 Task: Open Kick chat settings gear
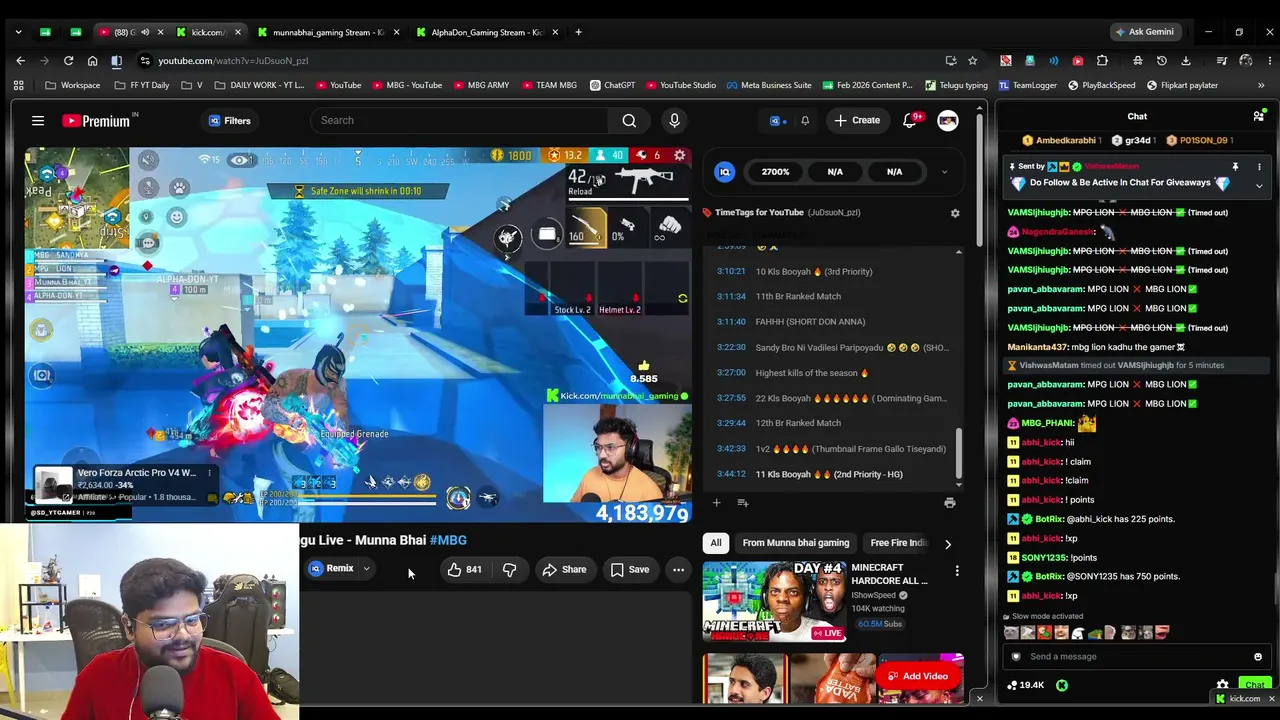[1222, 685]
